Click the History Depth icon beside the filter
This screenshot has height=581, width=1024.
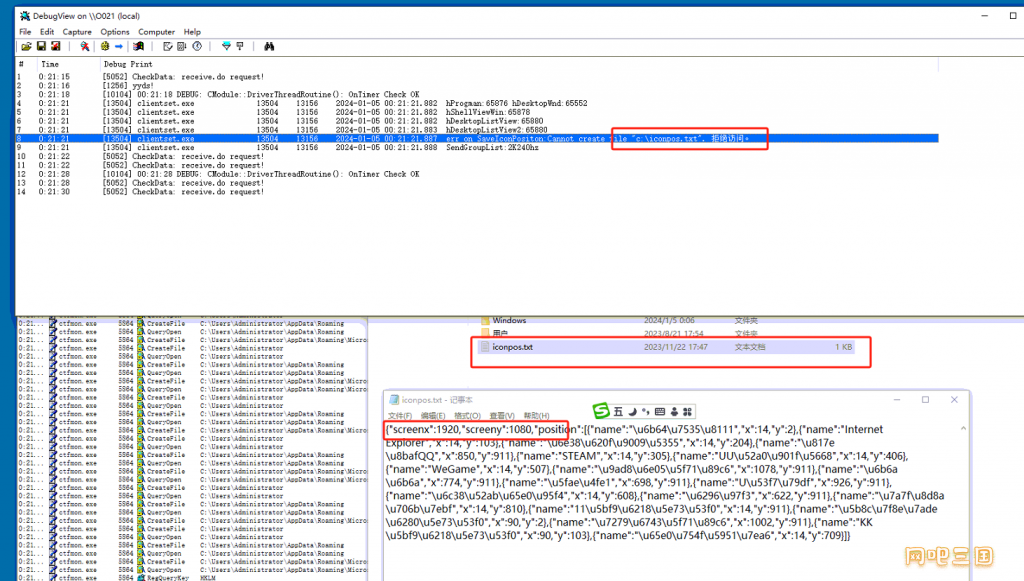240,46
